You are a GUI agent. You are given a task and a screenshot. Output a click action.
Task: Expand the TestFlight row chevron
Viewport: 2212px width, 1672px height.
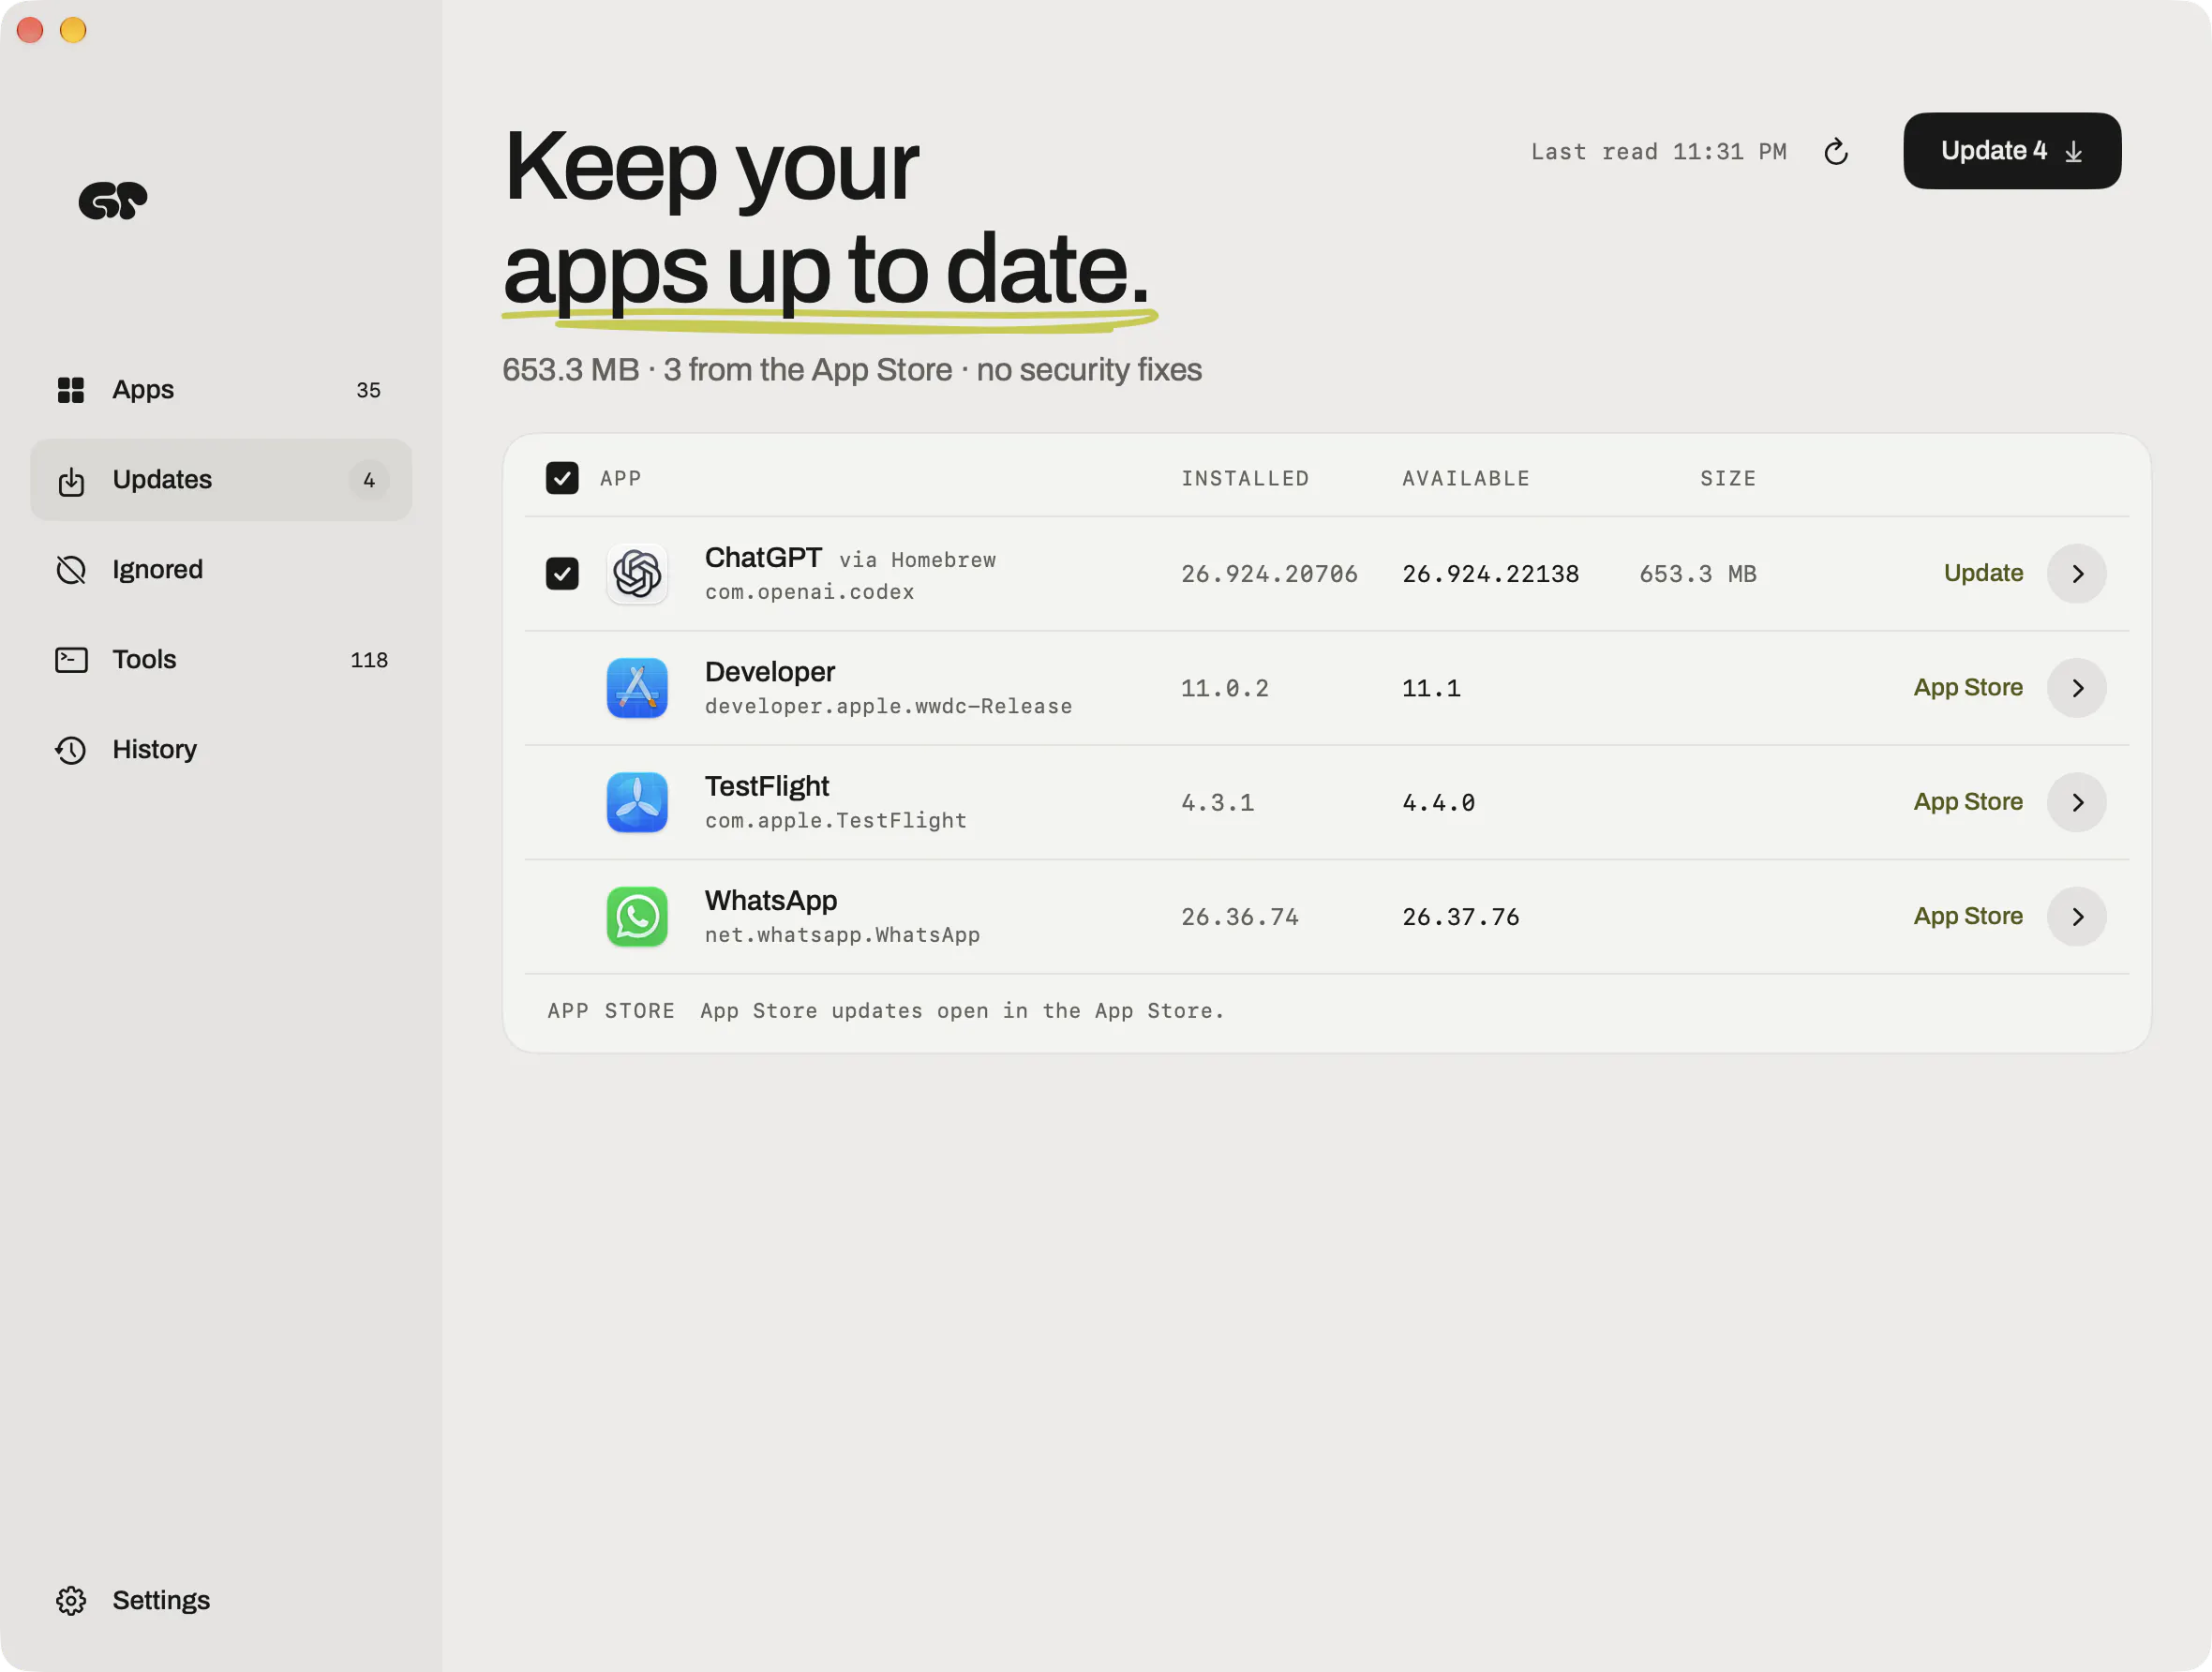point(2077,802)
